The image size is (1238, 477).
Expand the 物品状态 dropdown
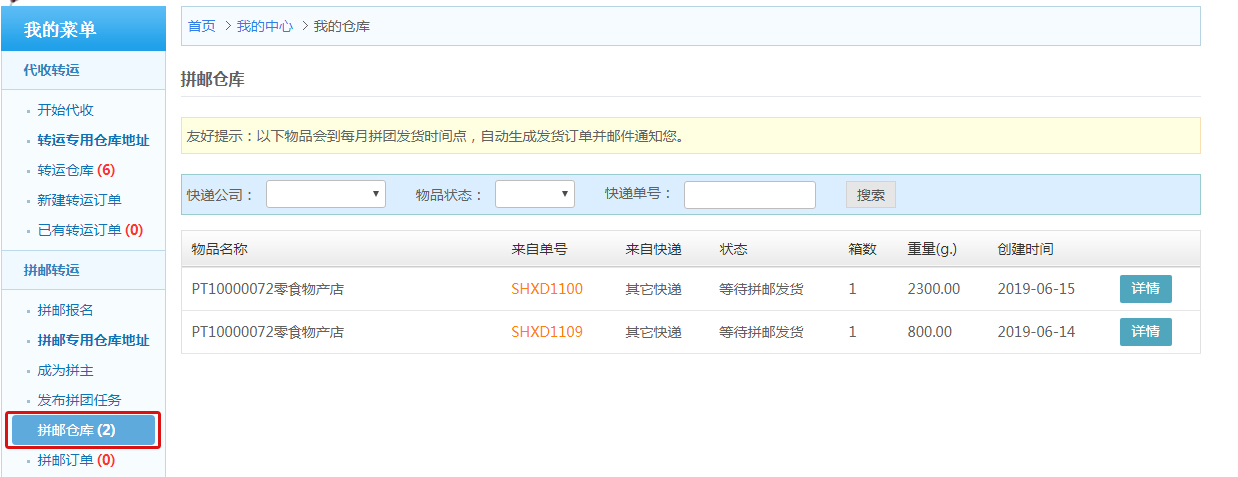click(534, 194)
